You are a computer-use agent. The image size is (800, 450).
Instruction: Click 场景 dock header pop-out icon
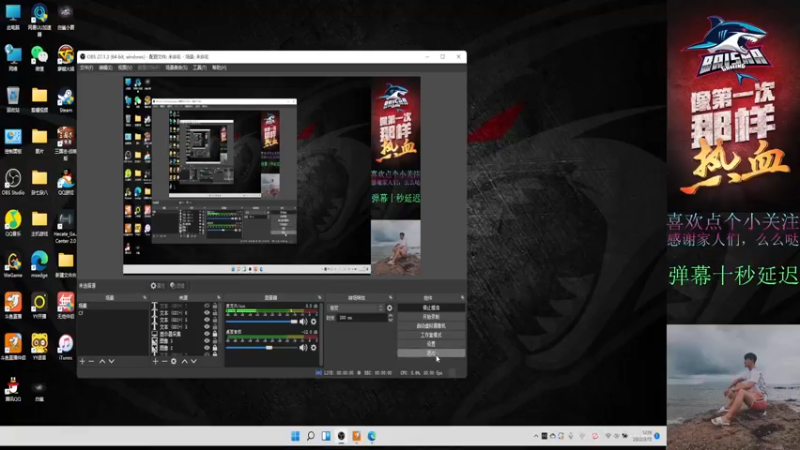click(145, 297)
